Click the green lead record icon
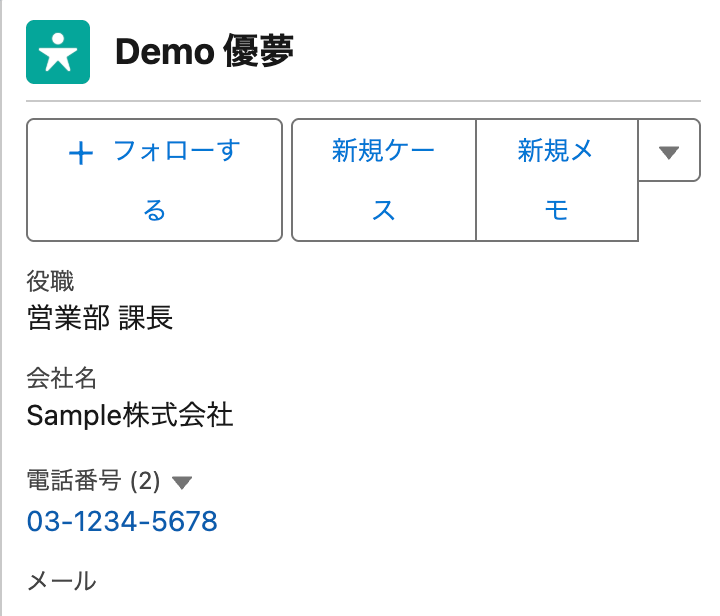This screenshot has width=720, height=616. [58, 52]
